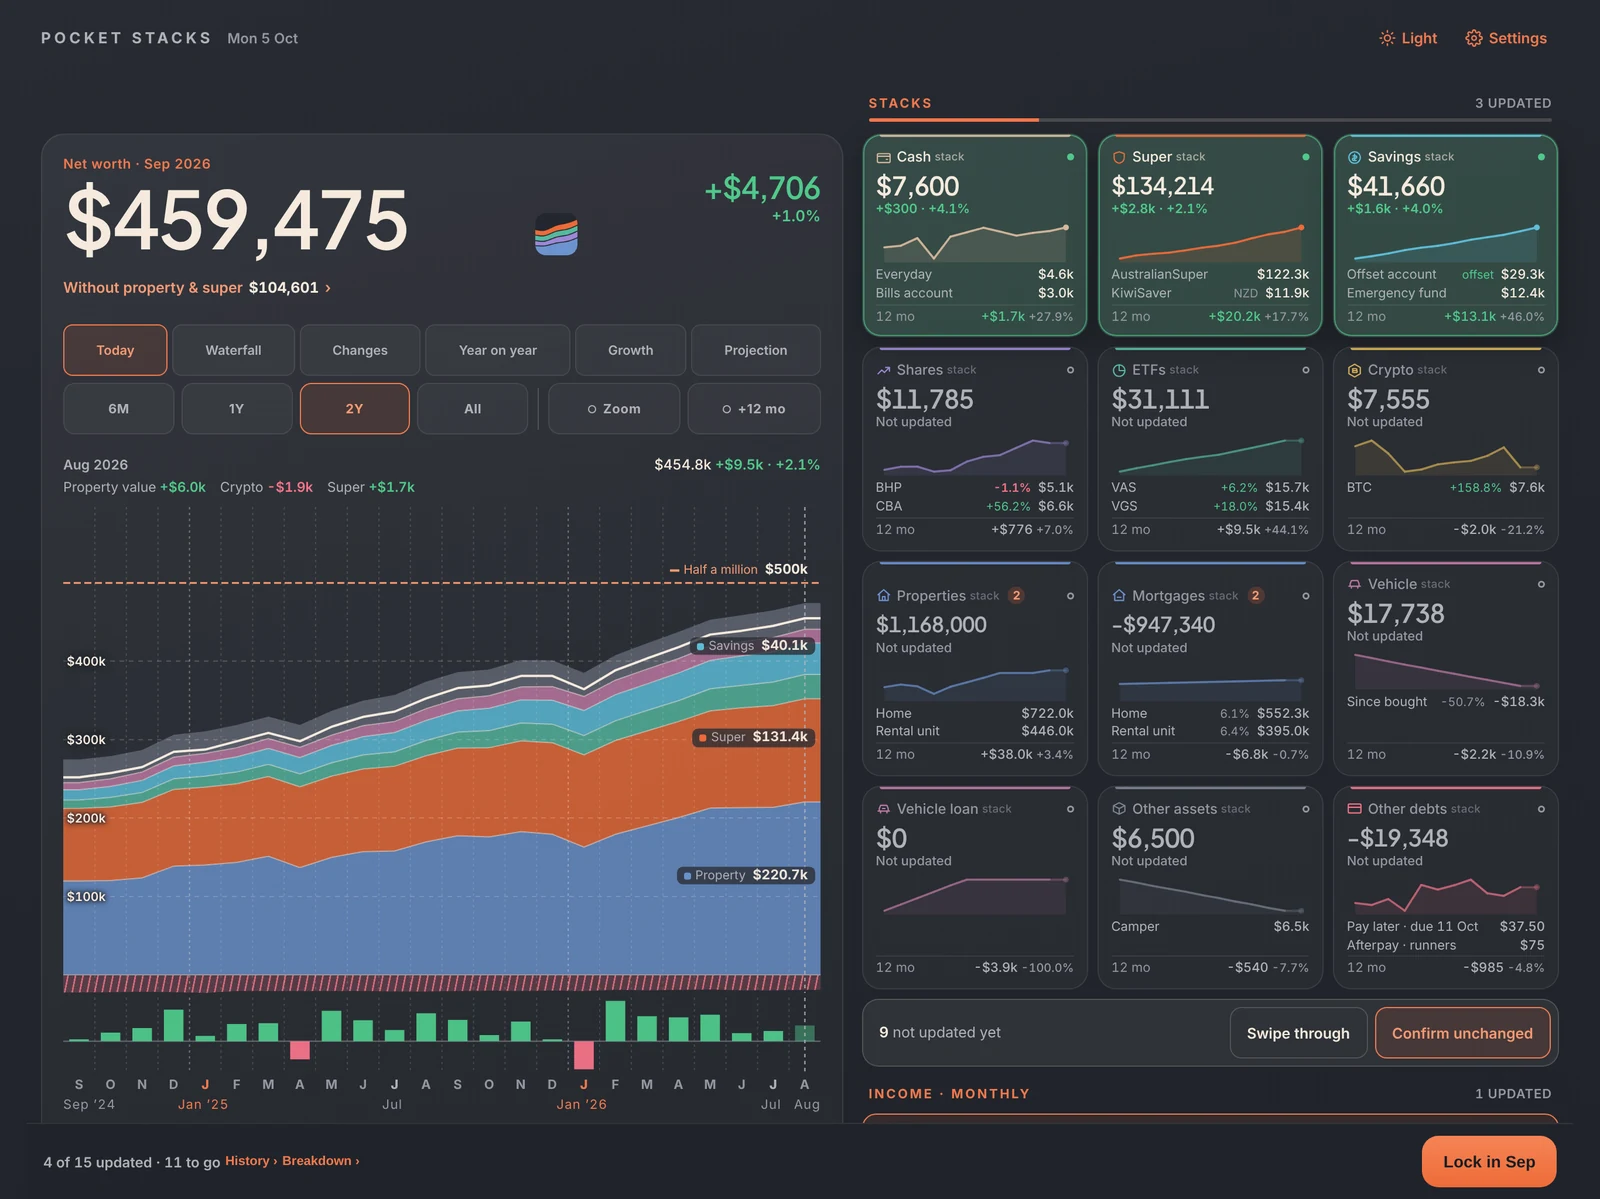
Task: Click the Pocket Stacks logo icon
Action: pyautogui.click(x=556, y=235)
